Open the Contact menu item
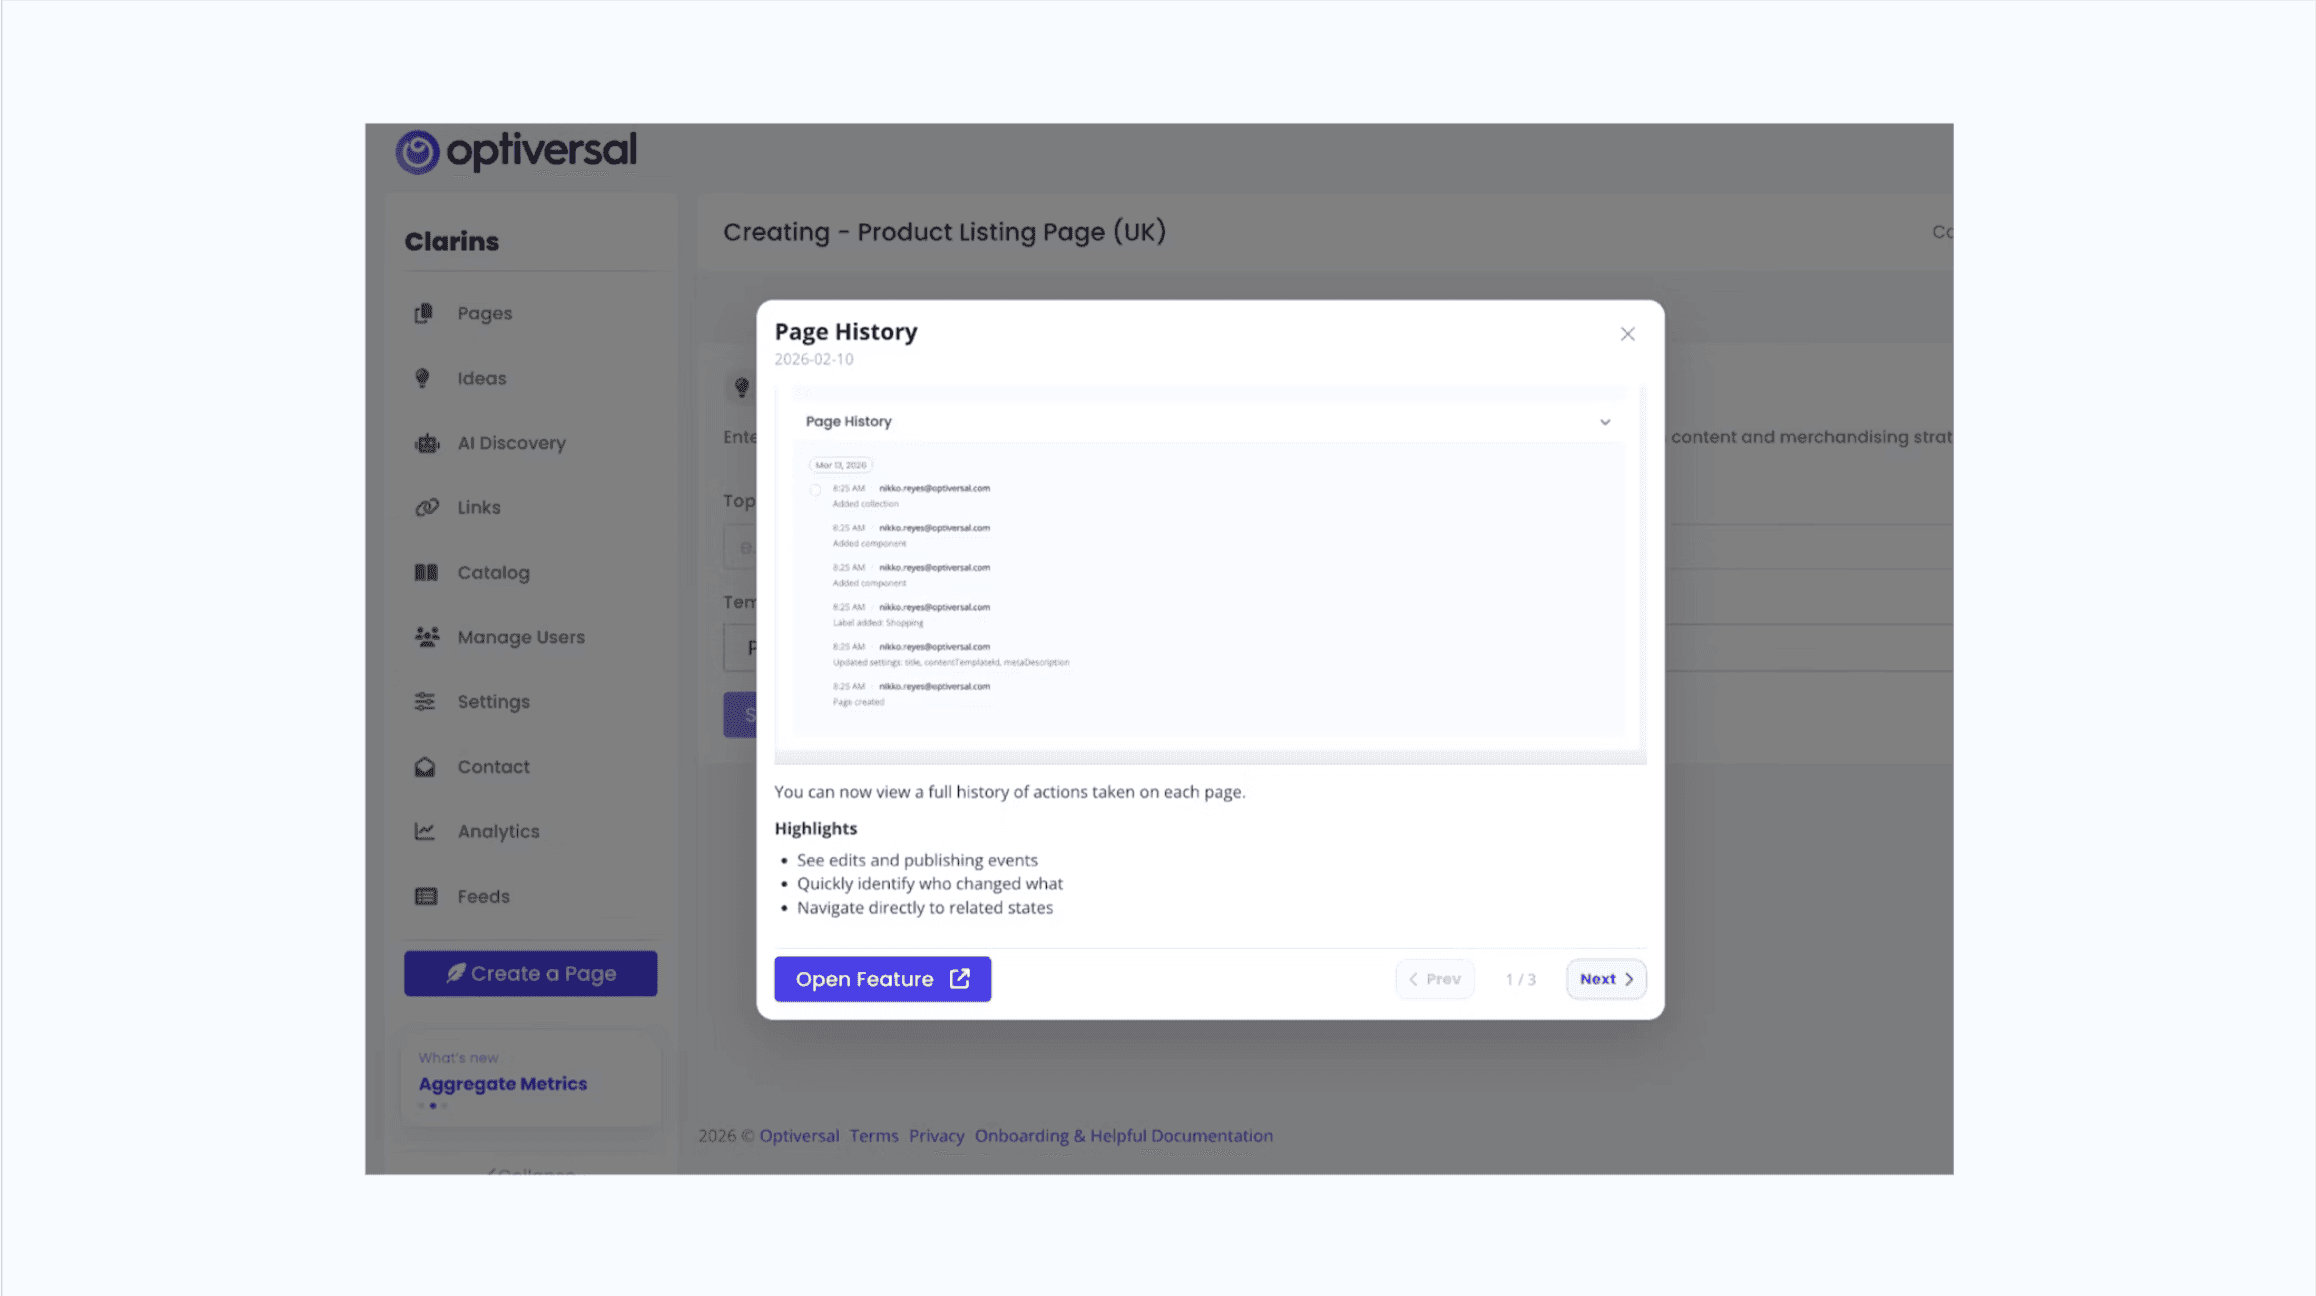Screen dimensions: 2316x1296 tap(493, 766)
